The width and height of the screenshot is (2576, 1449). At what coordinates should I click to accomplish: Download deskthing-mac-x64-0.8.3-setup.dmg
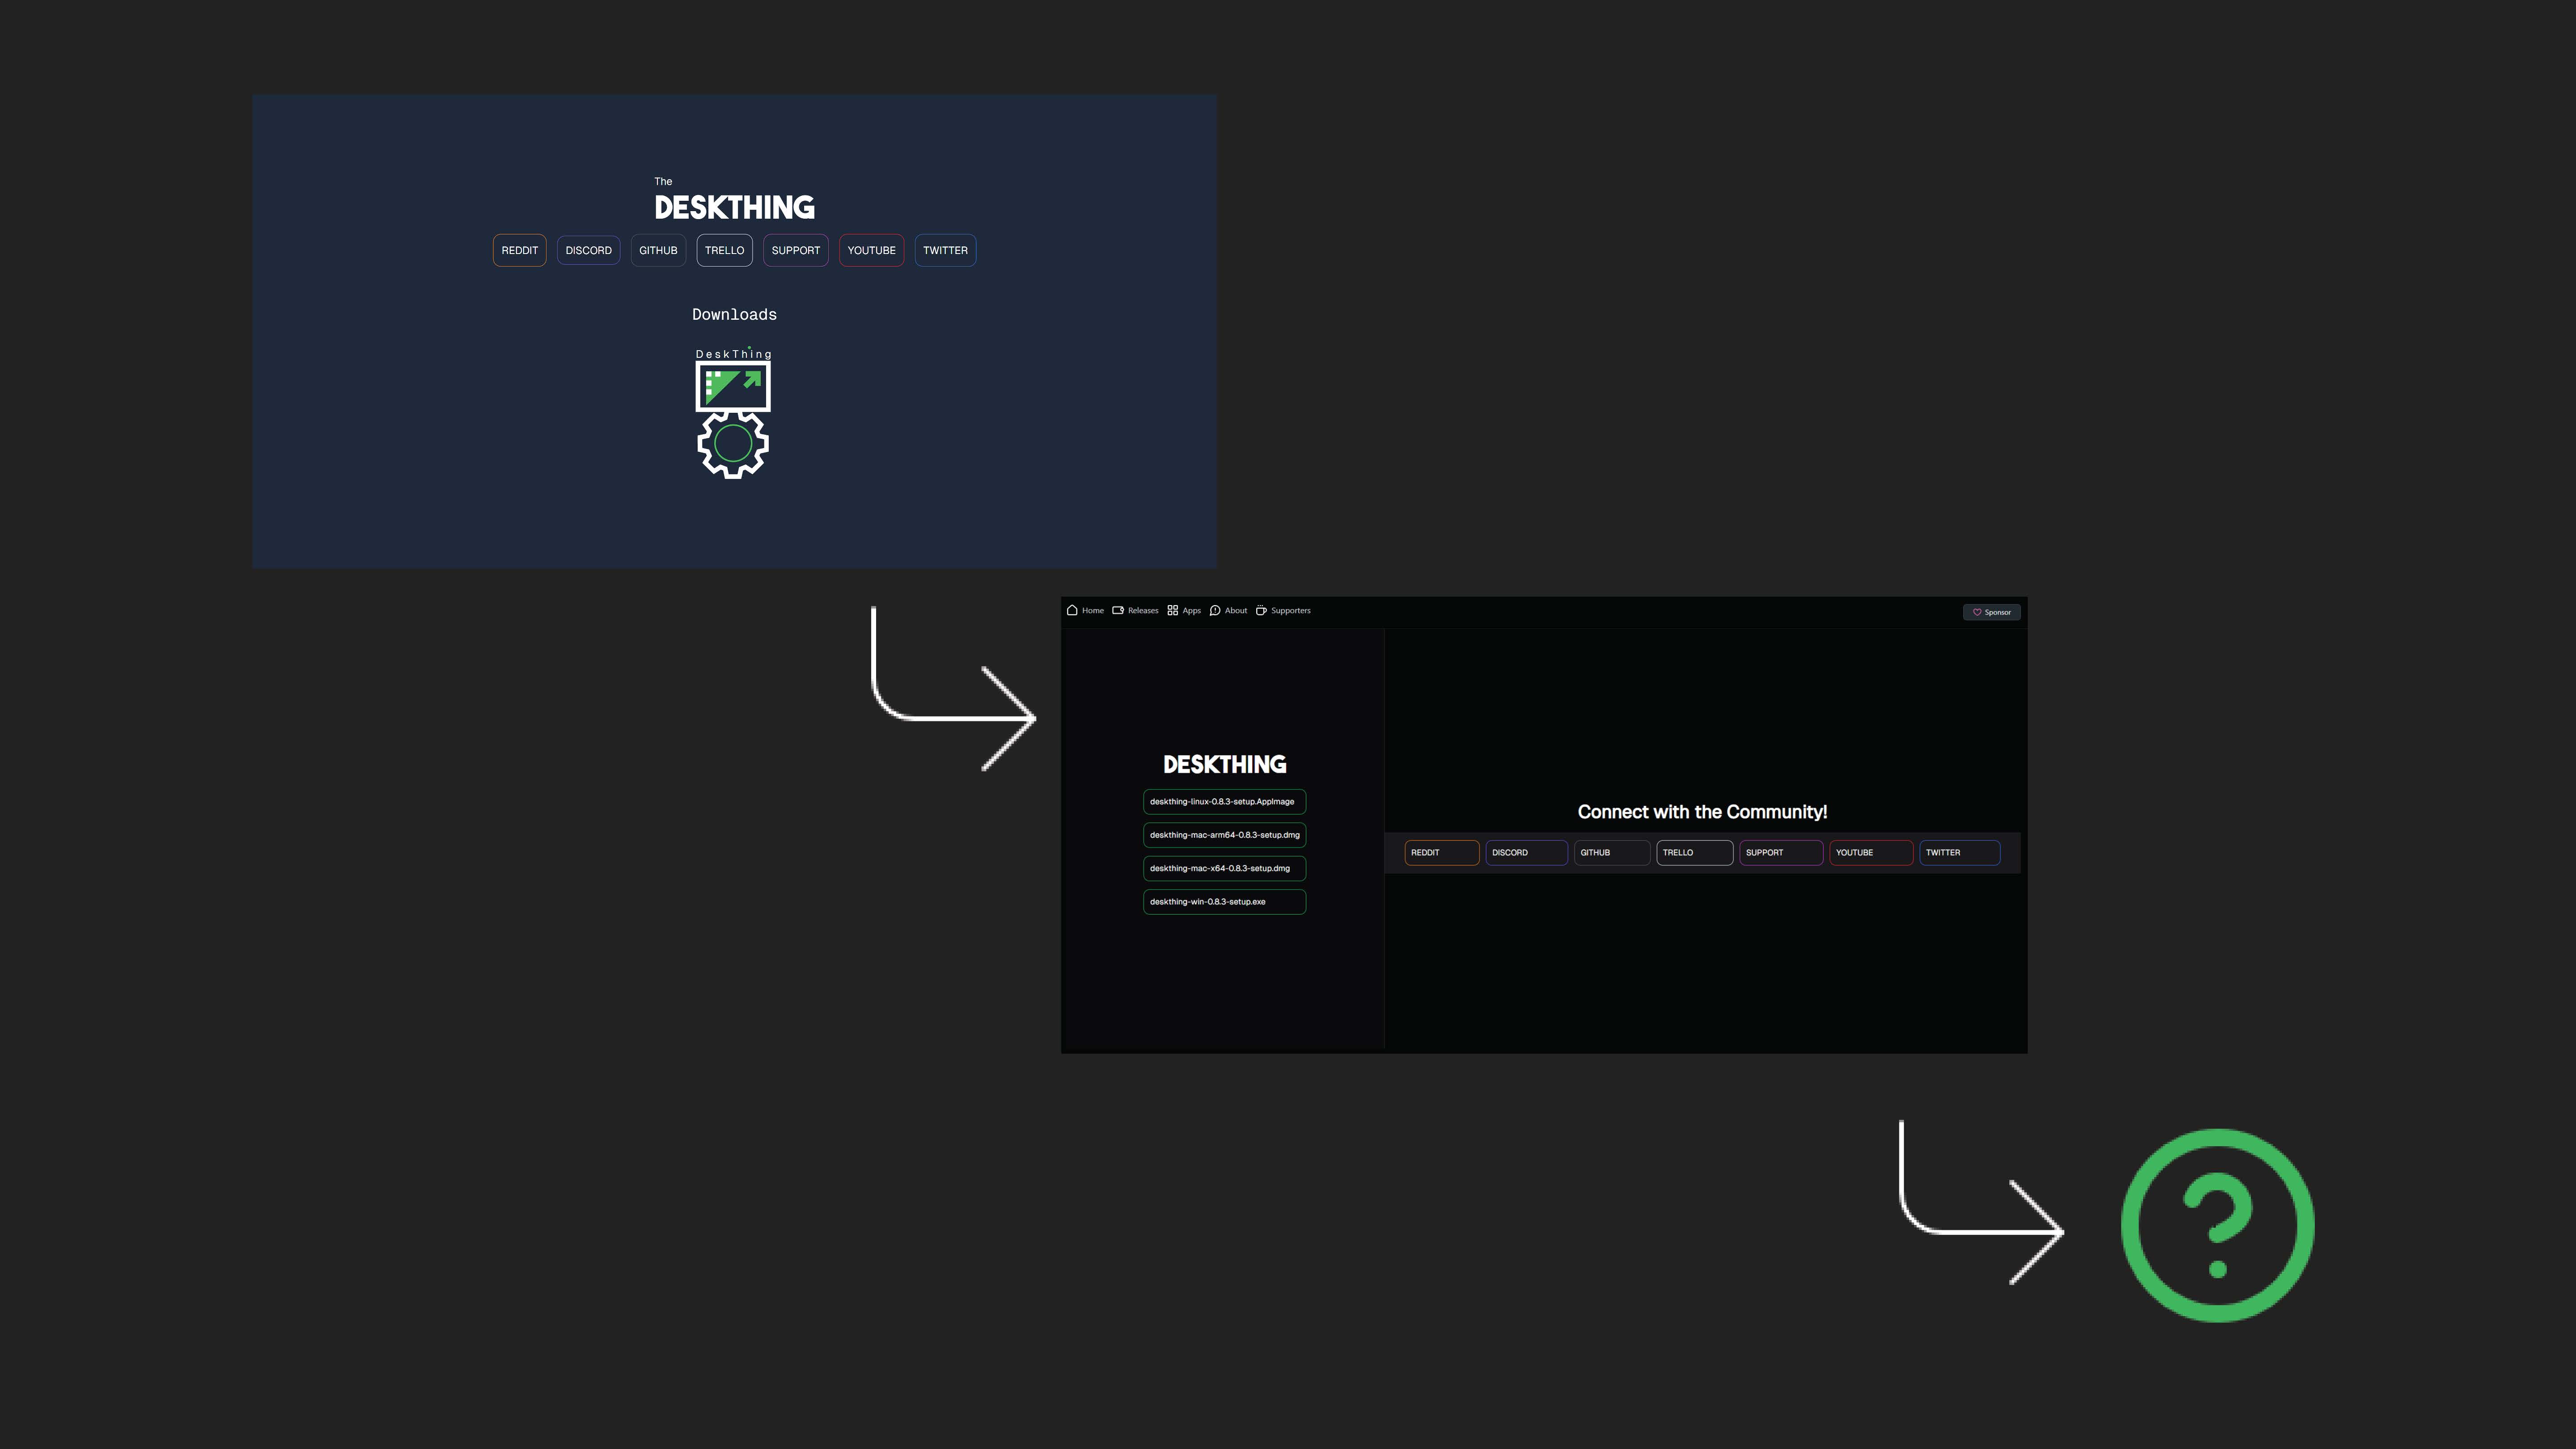pos(1224,868)
